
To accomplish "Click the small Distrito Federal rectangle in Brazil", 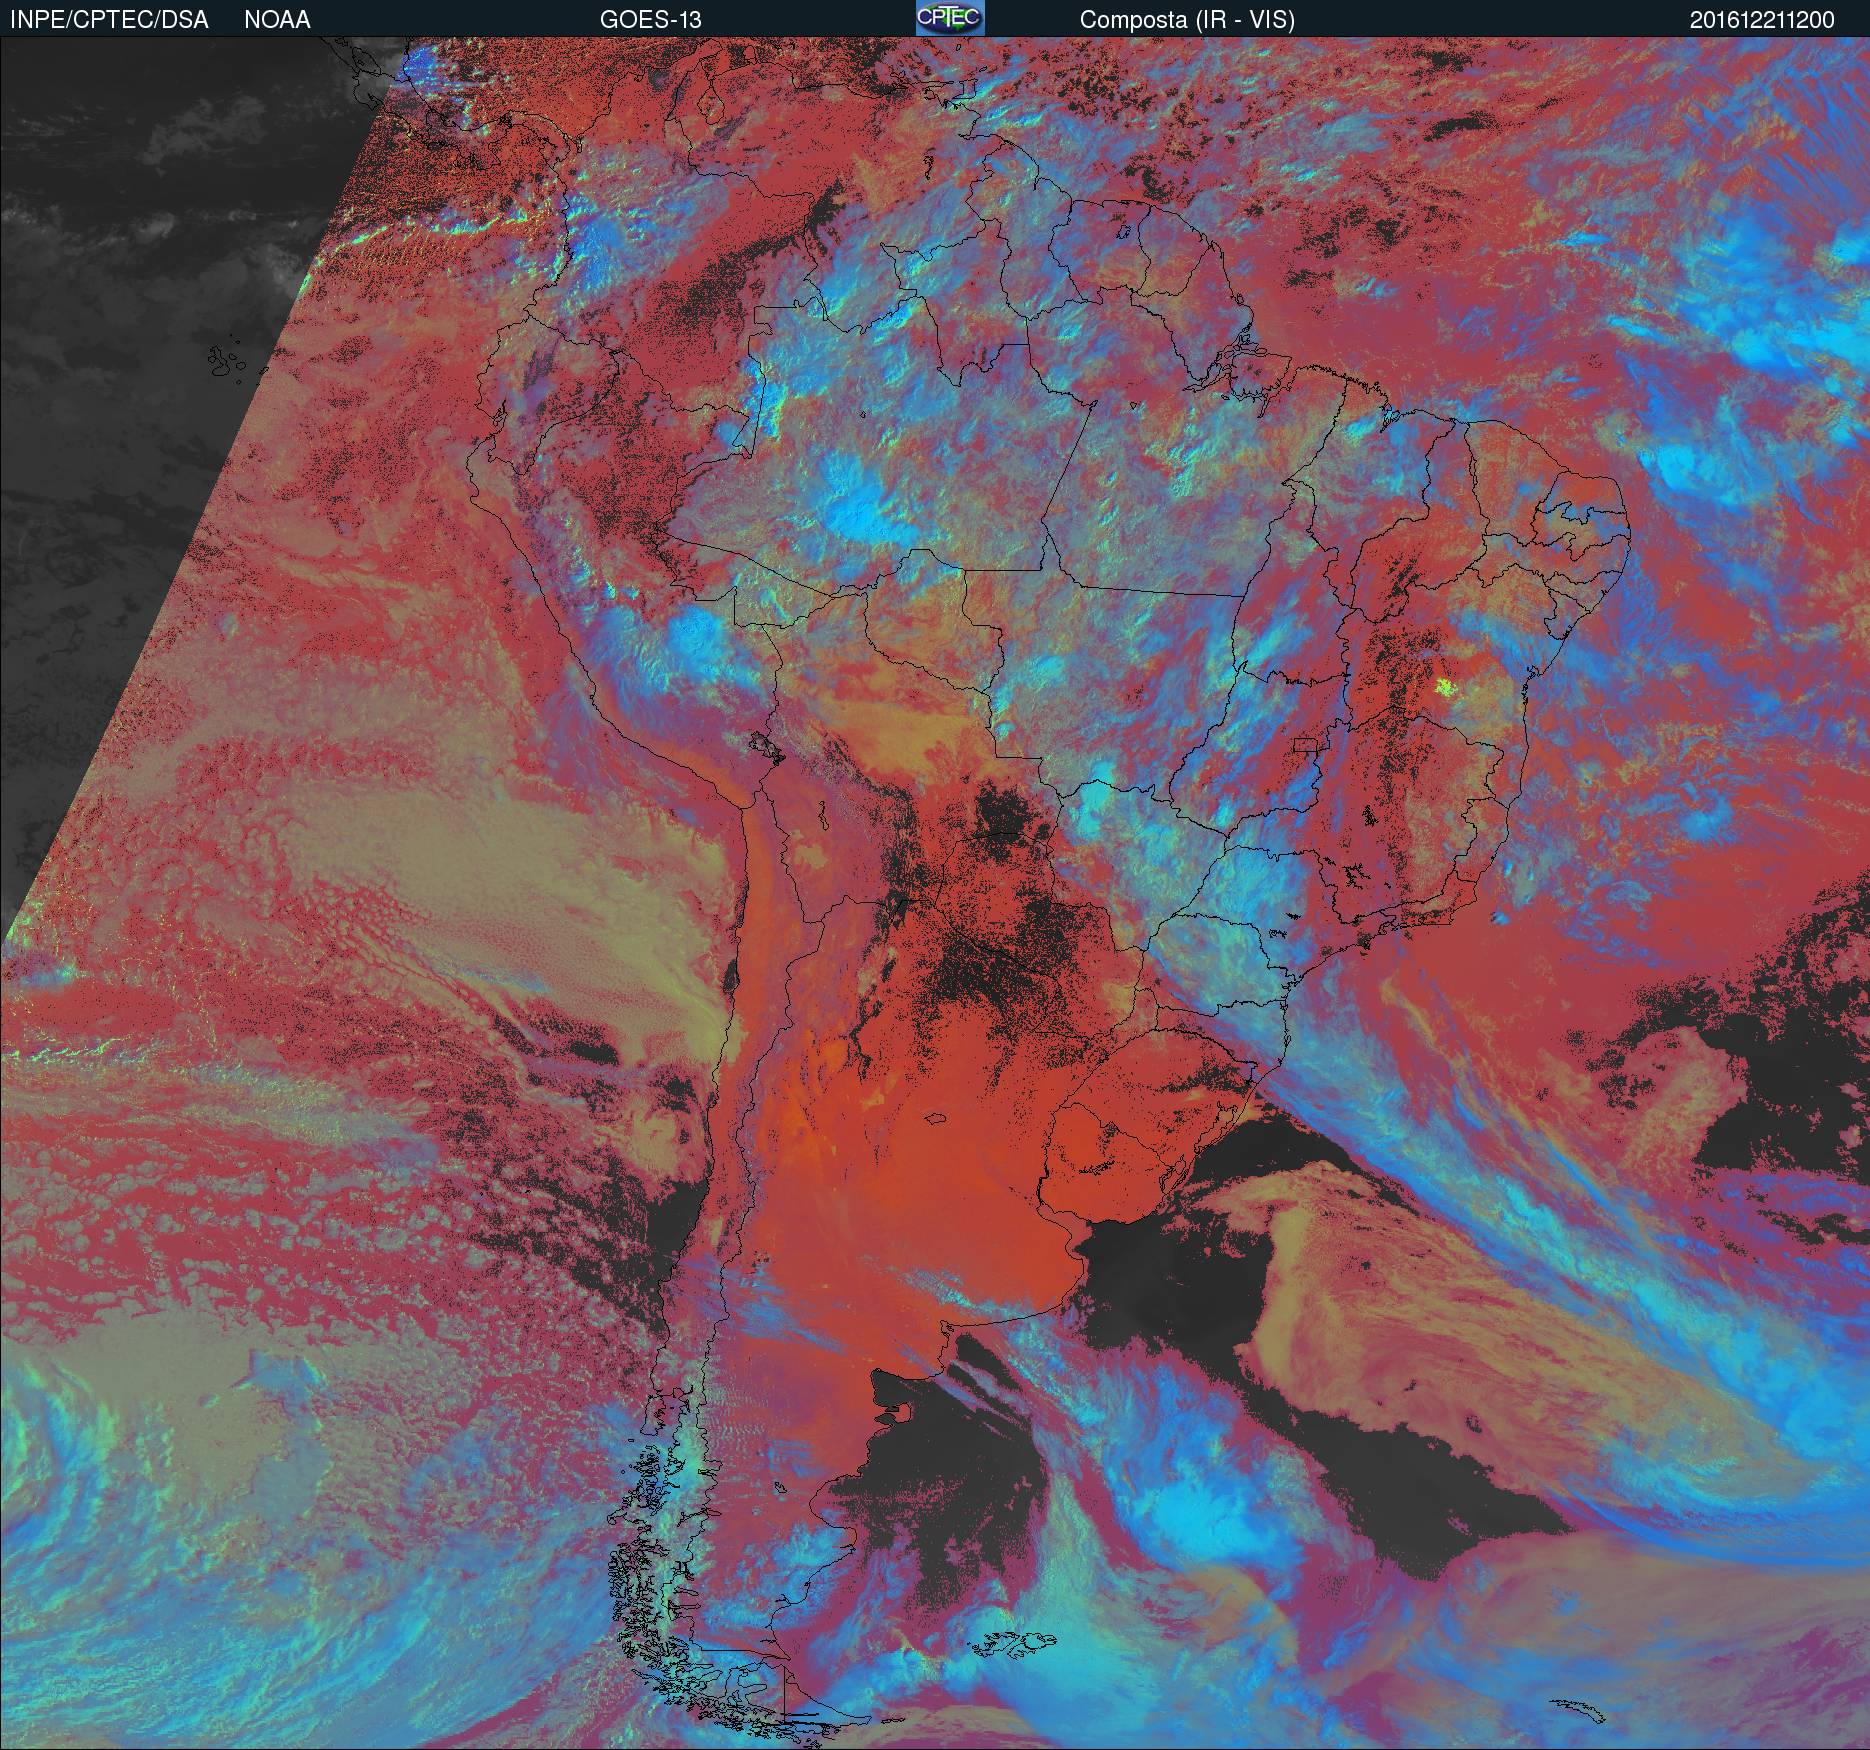I will (x=1306, y=744).
